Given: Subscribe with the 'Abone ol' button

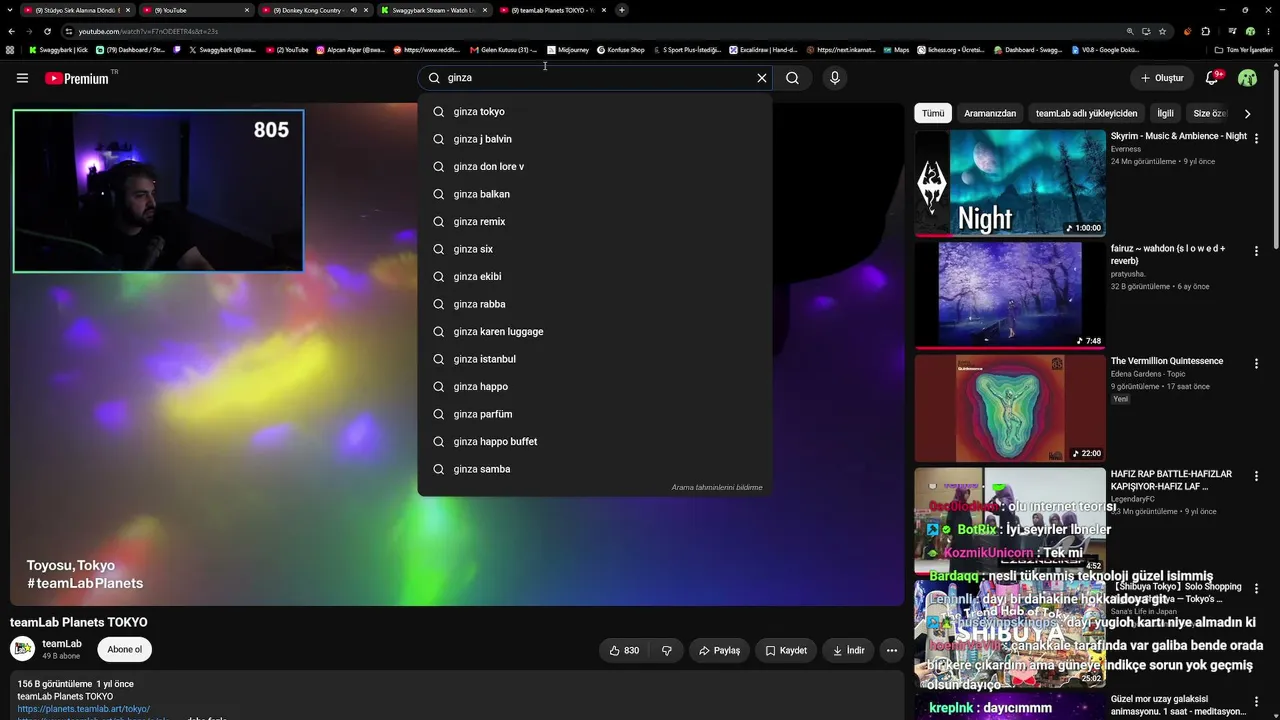Looking at the screenshot, I should tap(125, 650).
